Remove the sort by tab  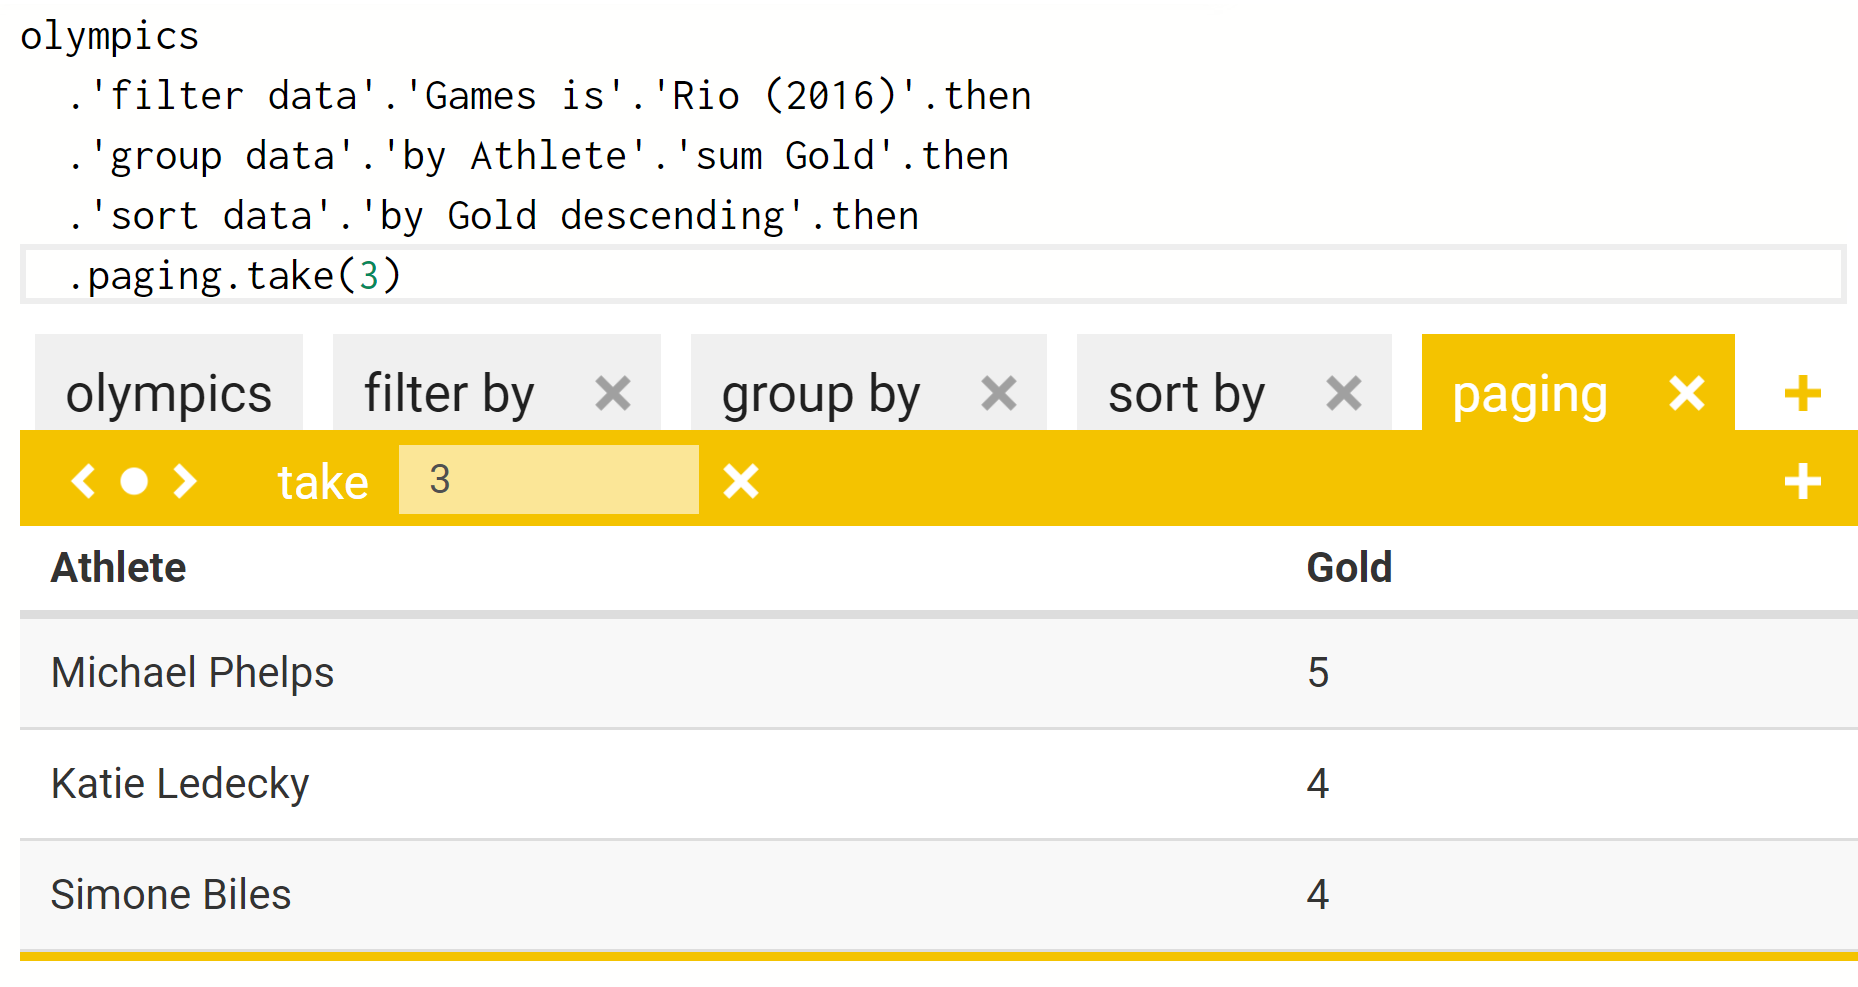[x=1343, y=393]
